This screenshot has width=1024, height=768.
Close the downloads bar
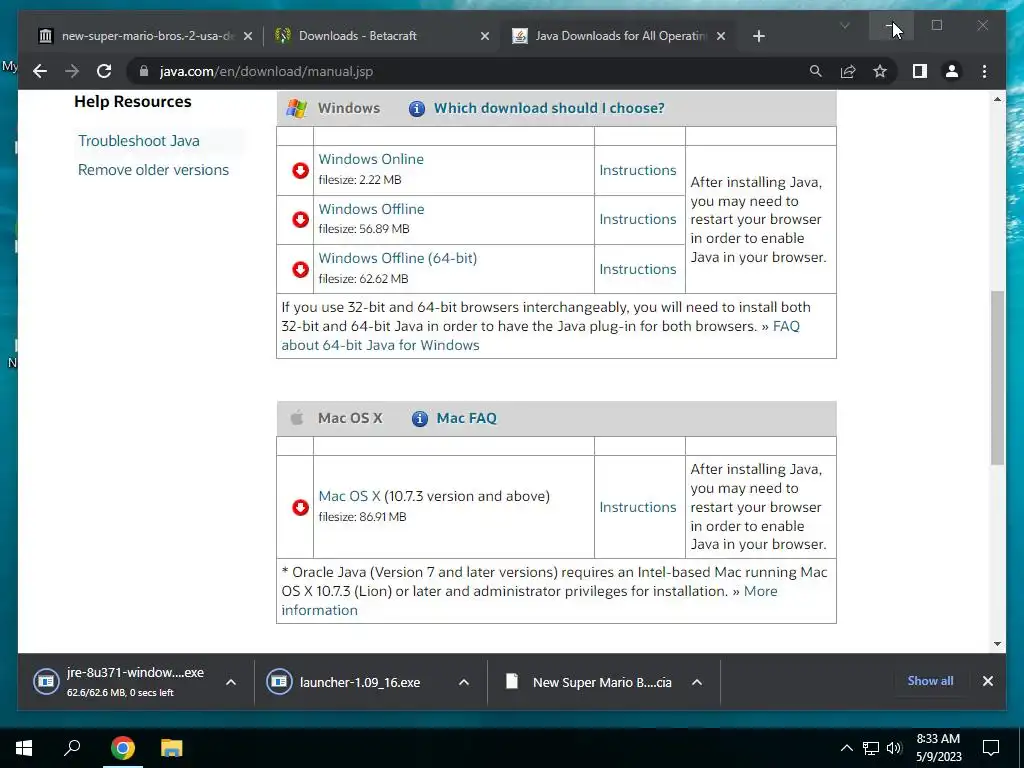tap(987, 681)
